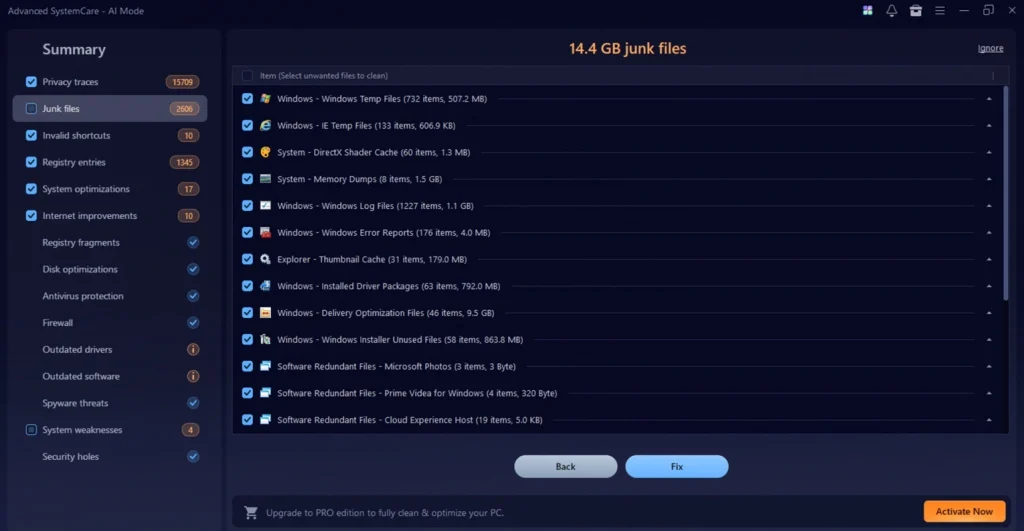Viewport: 1024px width, 531px height.
Task: Click the Ignore link
Action: point(990,48)
